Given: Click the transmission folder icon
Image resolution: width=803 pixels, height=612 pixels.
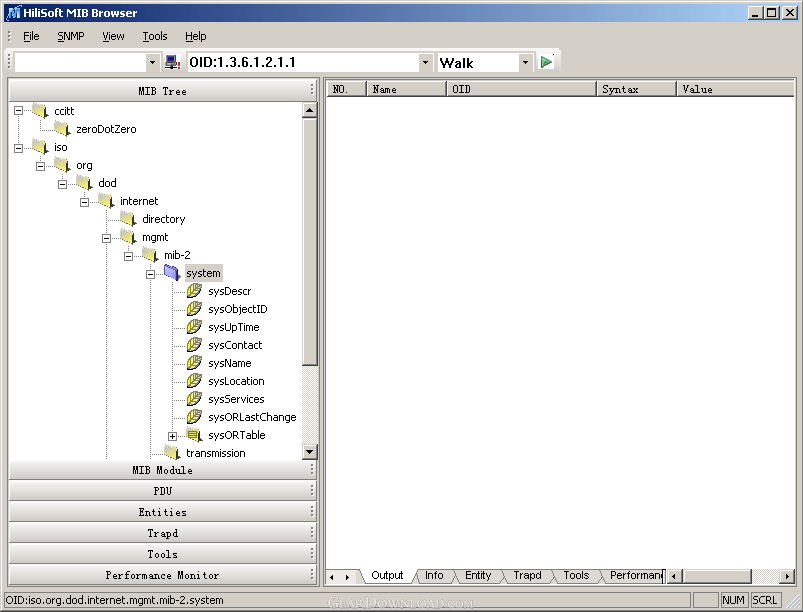Looking at the screenshot, I should [x=172, y=453].
